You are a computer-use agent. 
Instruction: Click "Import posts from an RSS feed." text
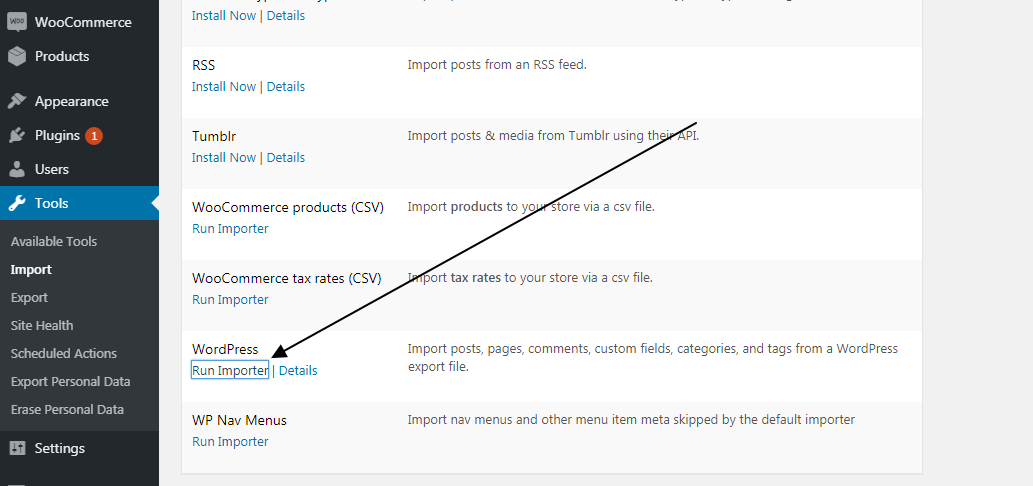click(497, 65)
